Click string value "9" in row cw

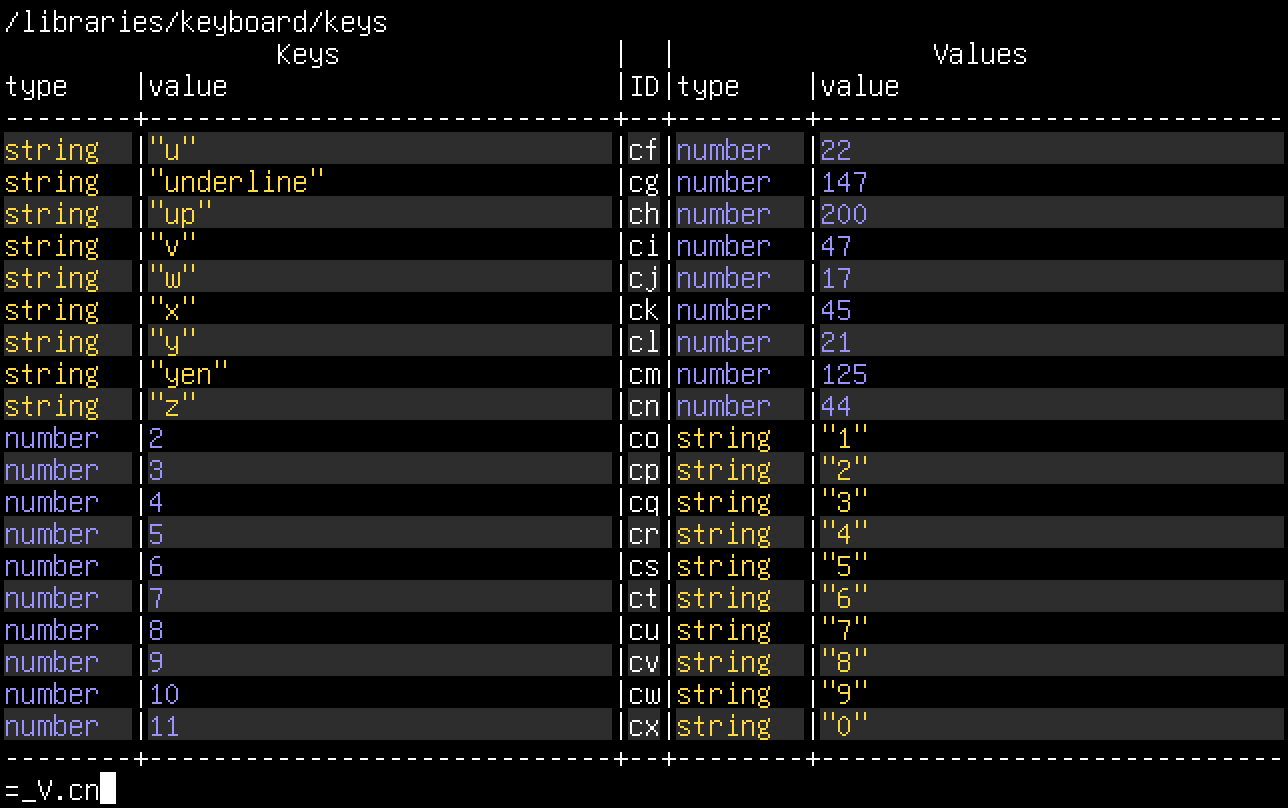click(x=845, y=694)
